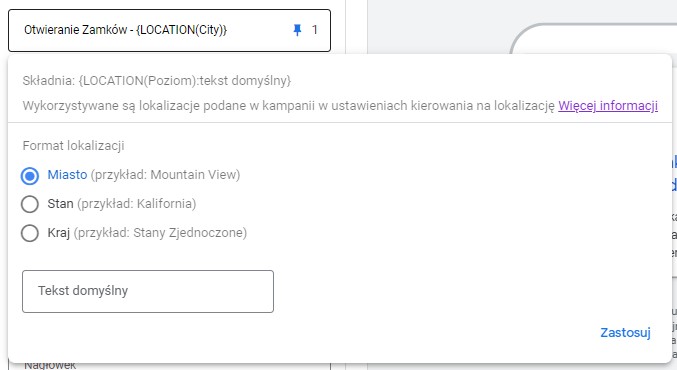Open the Więcej informacji link

pos(608,106)
